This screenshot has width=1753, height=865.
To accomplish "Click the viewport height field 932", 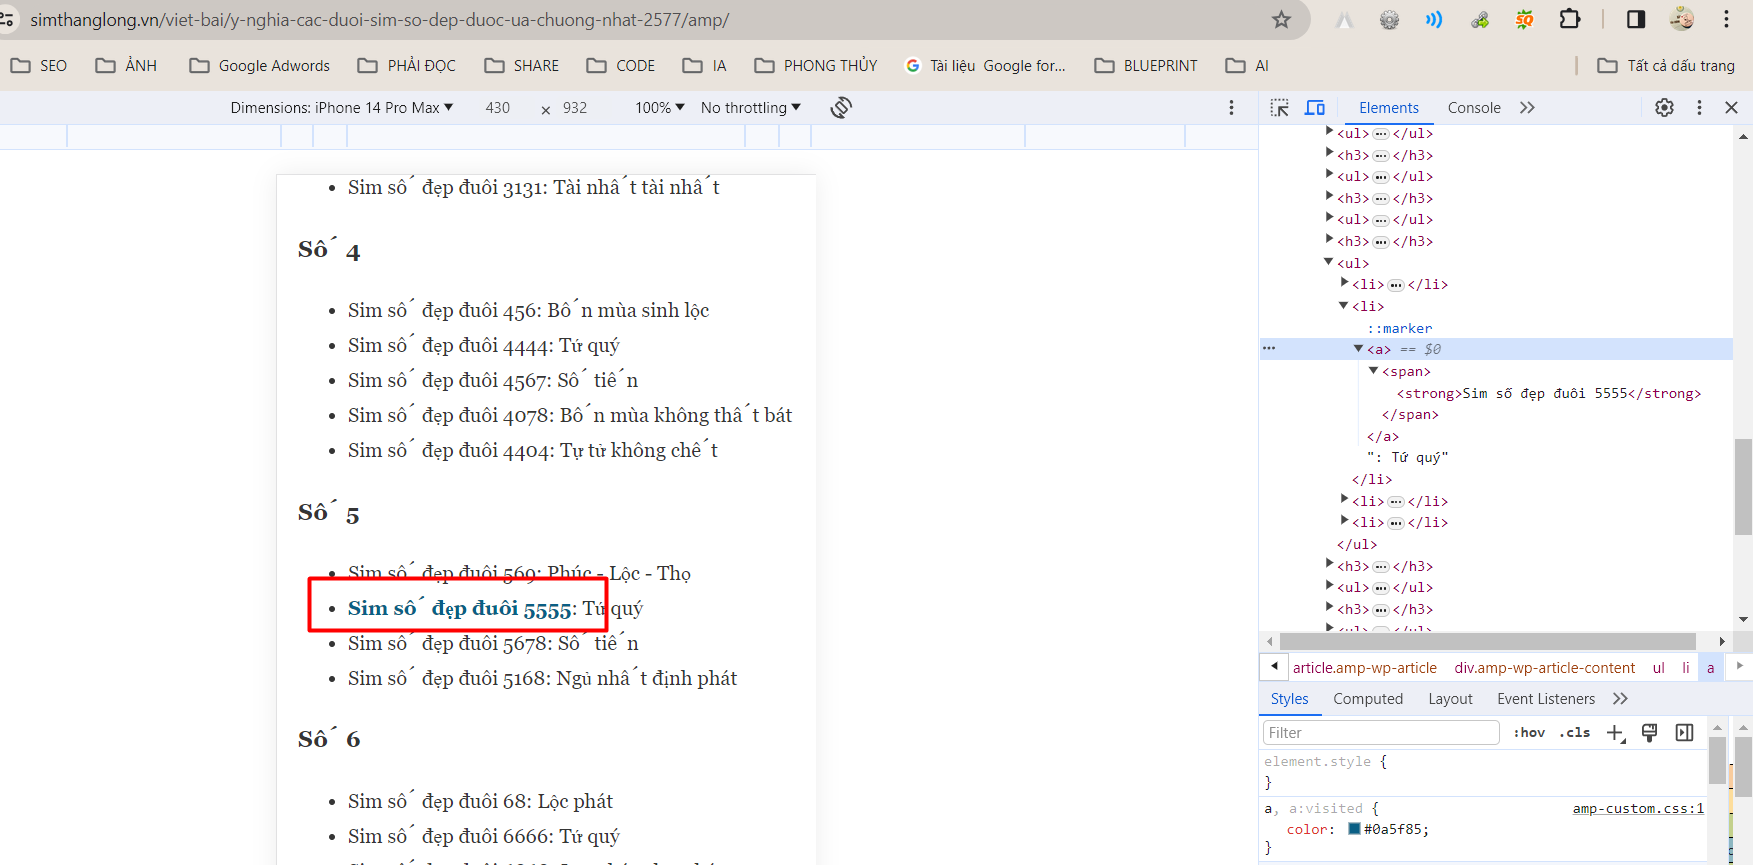I will [x=575, y=107].
